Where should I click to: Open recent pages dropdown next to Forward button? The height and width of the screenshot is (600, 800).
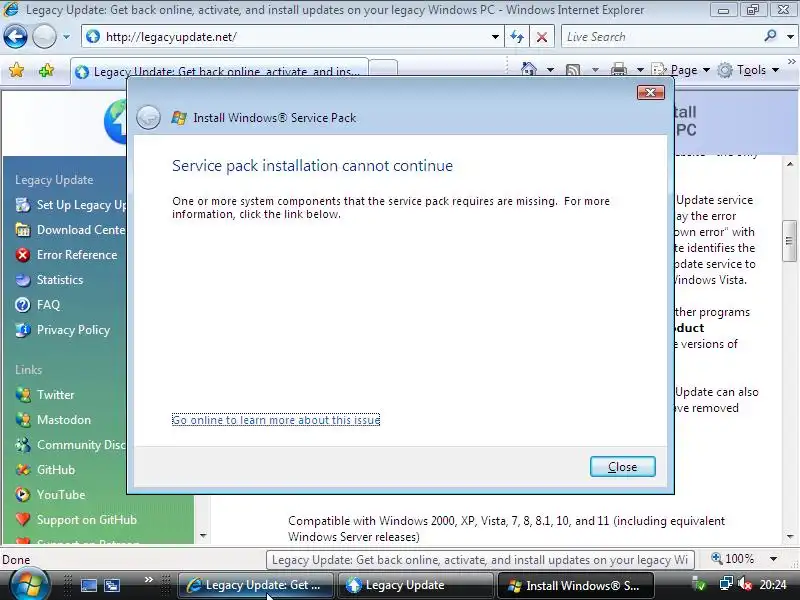tap(66, 37)
